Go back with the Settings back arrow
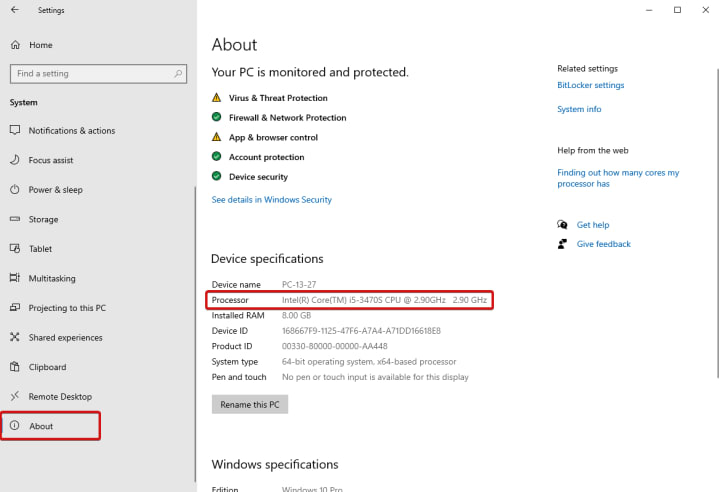The image size is (720, 492). [x=15, y=10]
